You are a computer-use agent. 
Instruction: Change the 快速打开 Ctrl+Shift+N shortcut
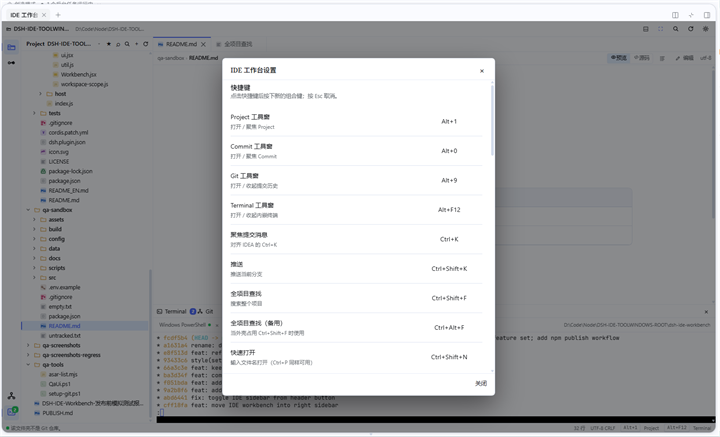click(x=449, y=357)
